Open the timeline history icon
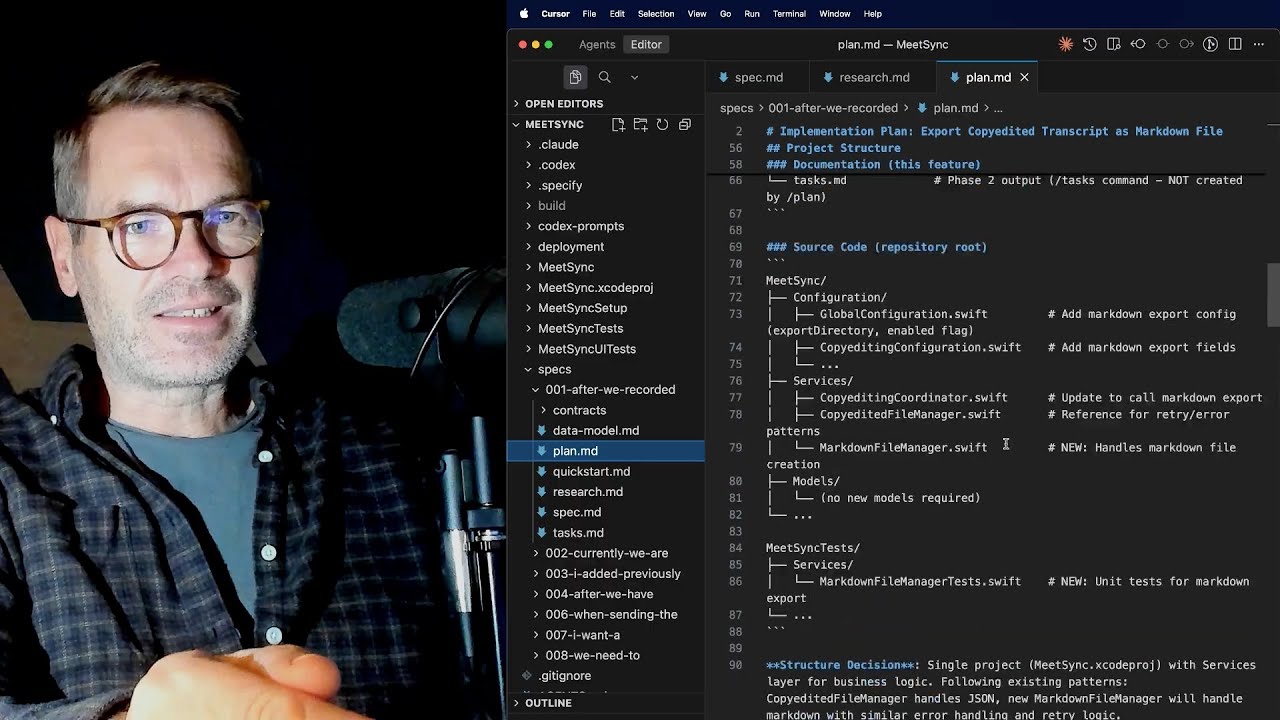 click(1090, 44)
